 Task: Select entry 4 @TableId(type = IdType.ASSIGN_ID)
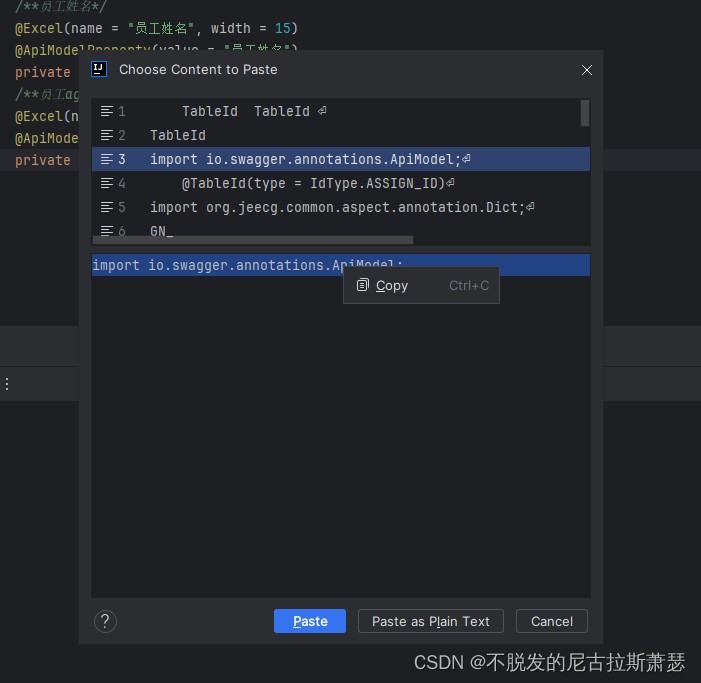[x=341, y=183]
